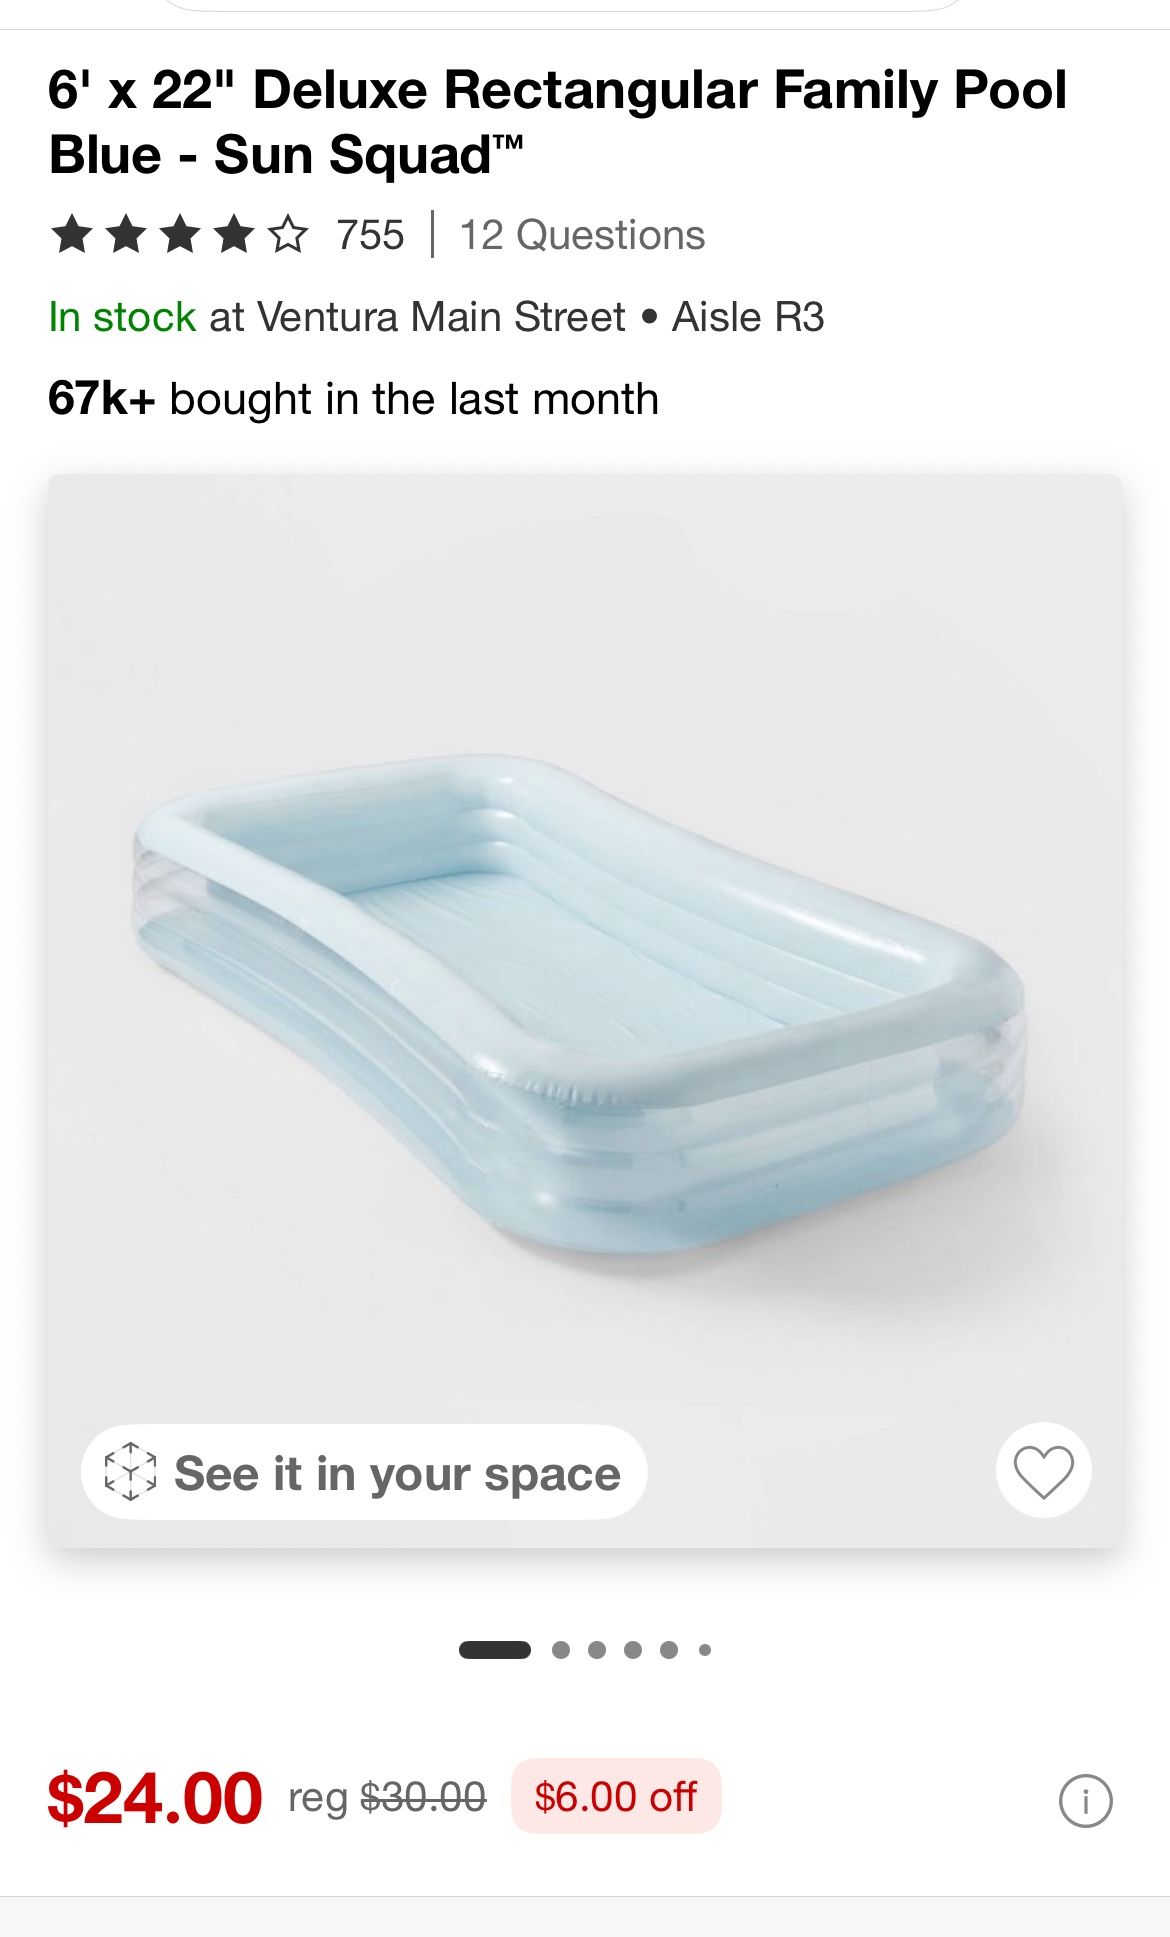1170x1937 pixels.
Task: Tap the $6.00 off savings badge
Action: 616,1797
